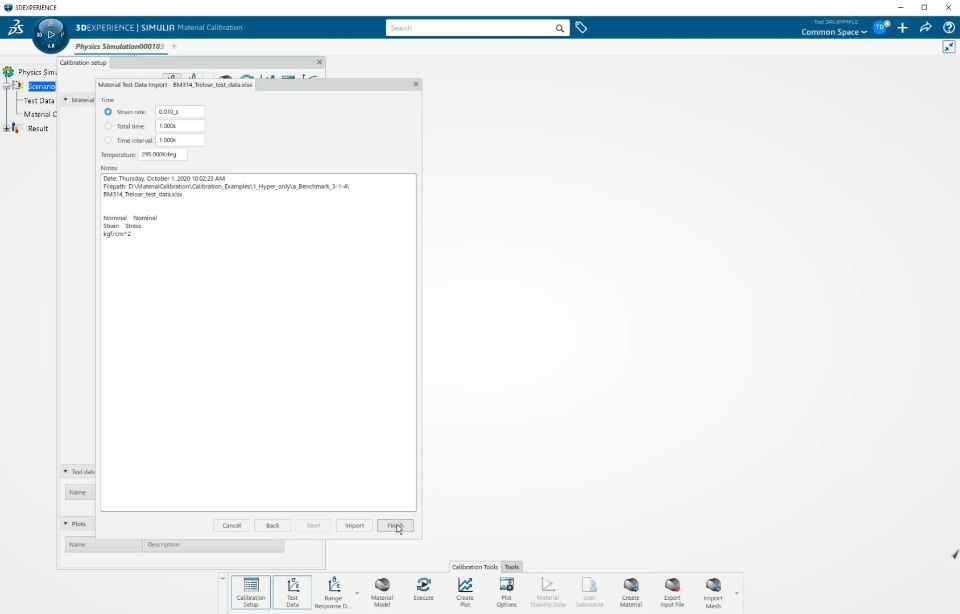Collapse the Plots section

(66, 524)
